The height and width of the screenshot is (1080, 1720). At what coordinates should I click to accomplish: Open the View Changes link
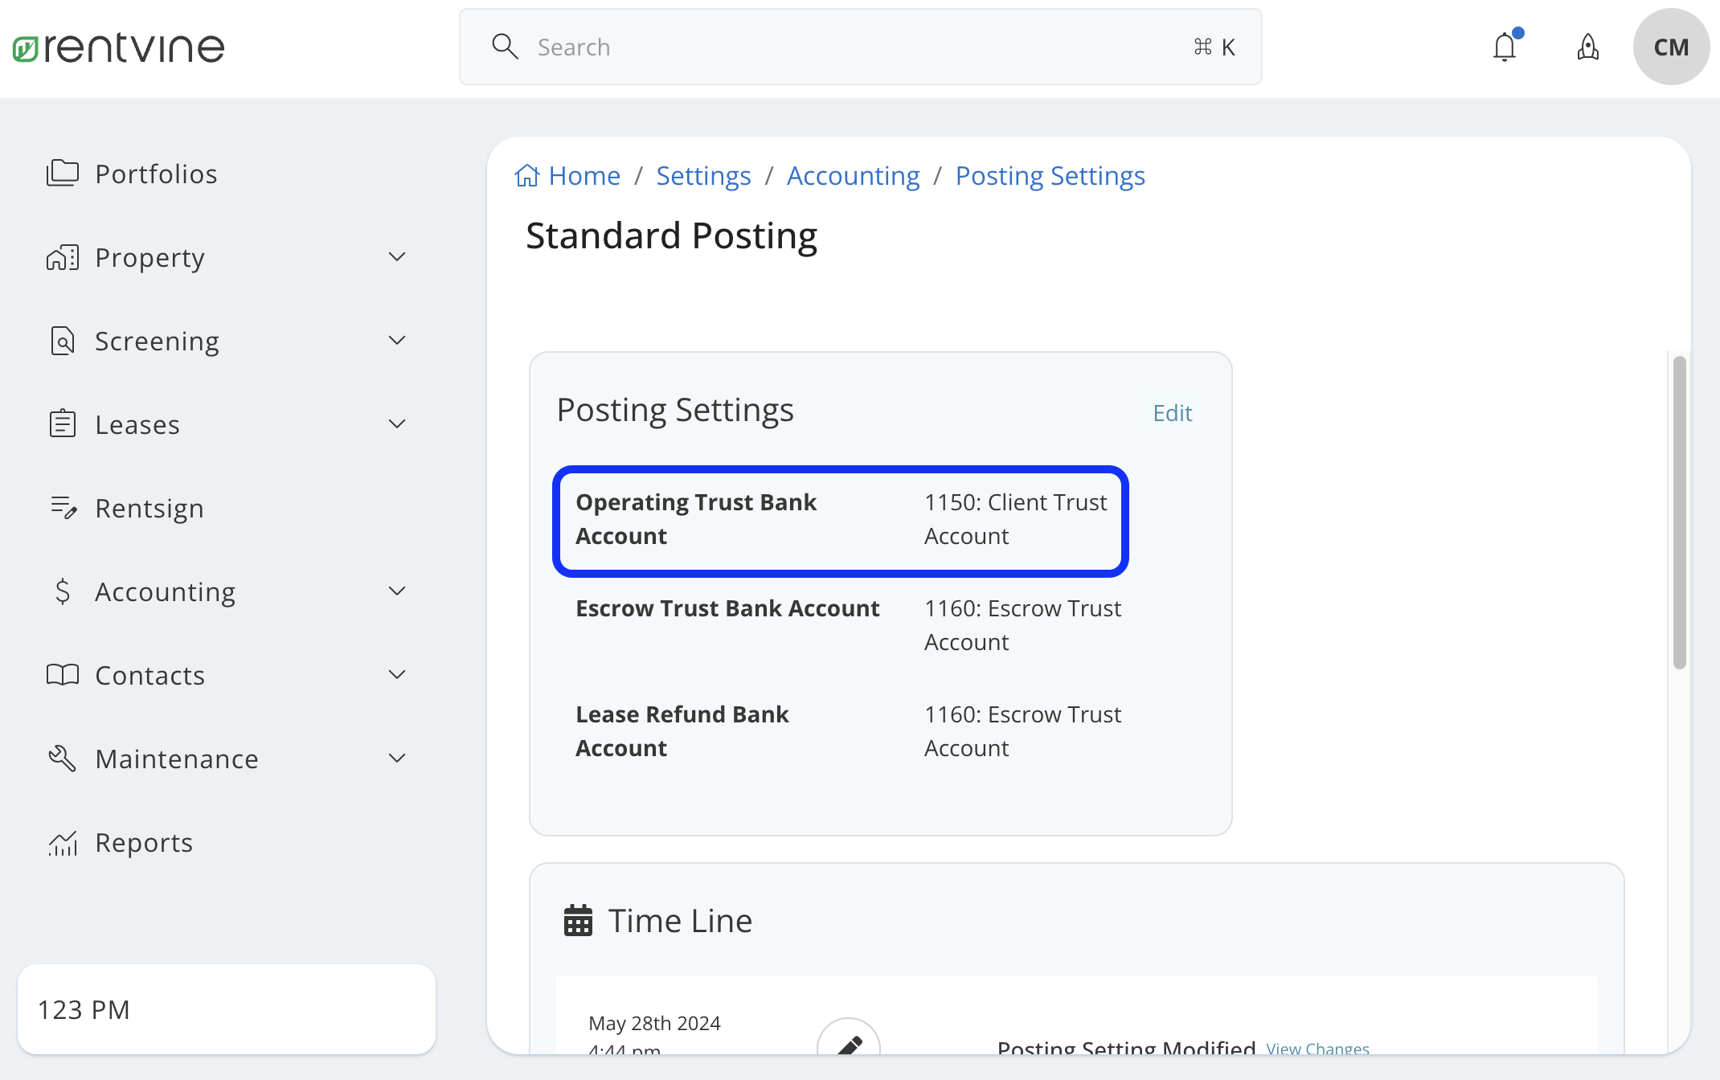click(1317, 1049)
